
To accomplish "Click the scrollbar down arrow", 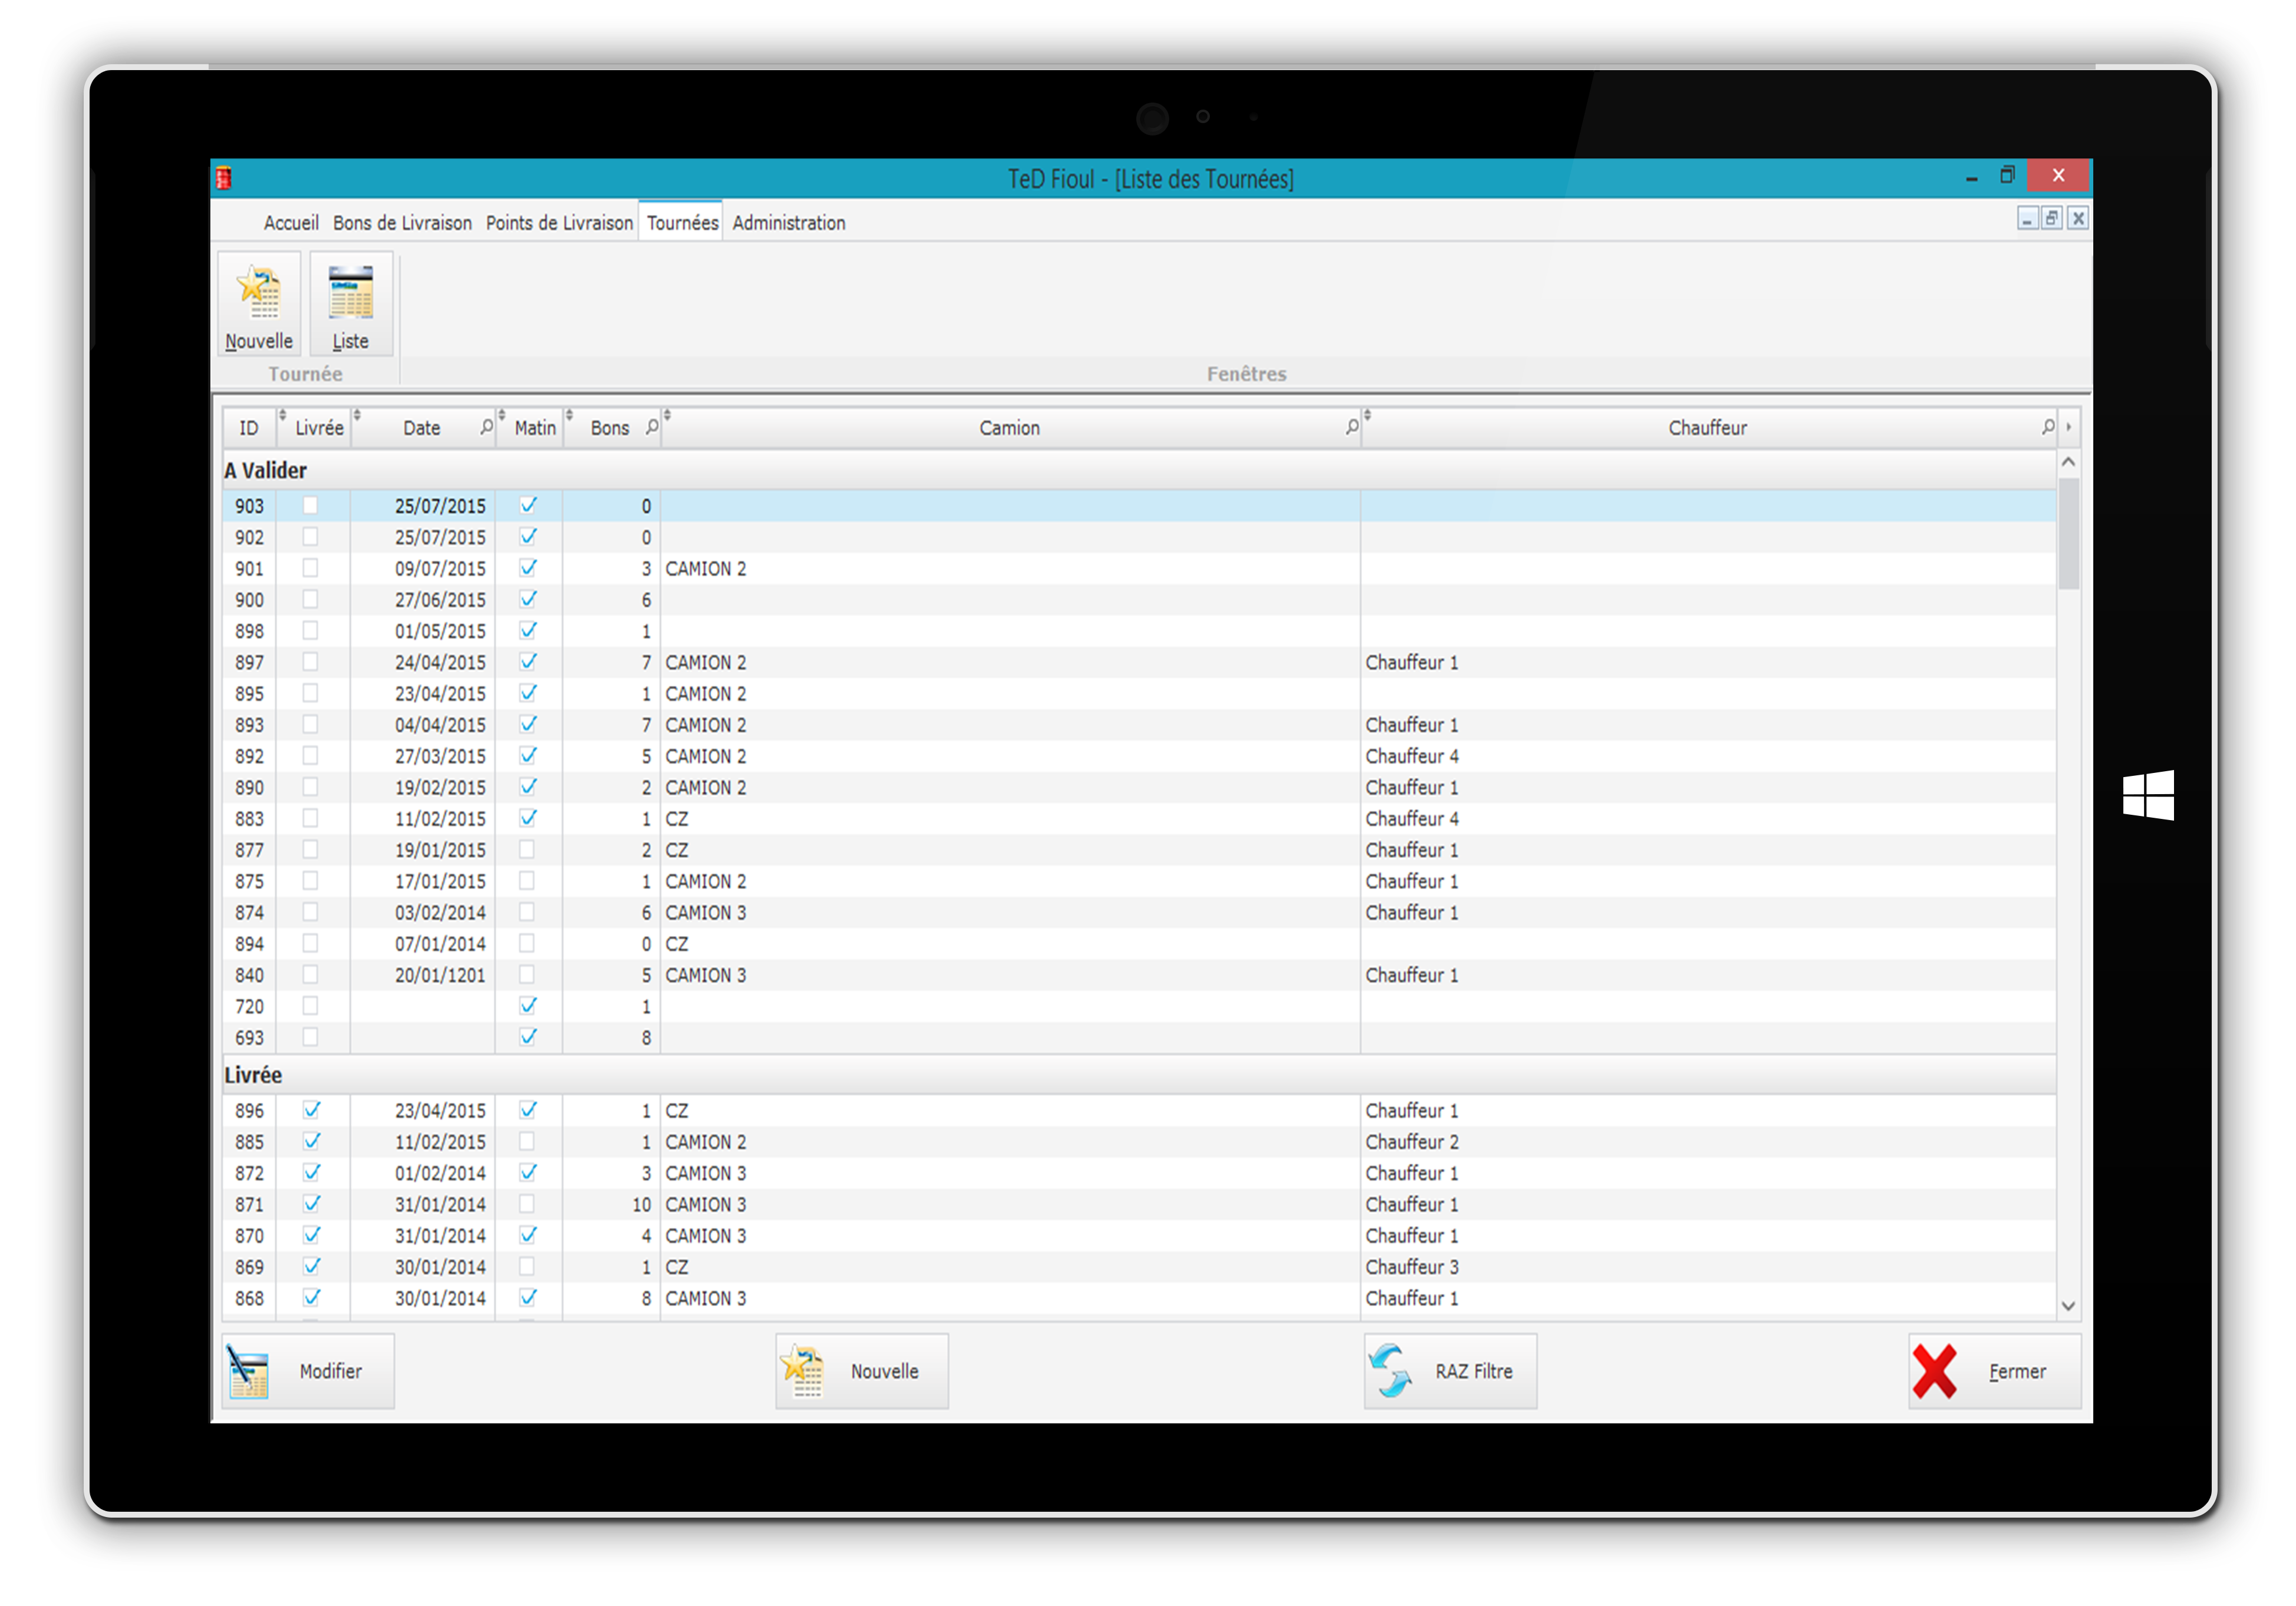I will pyautogui.click(x=2068, y=1305).
